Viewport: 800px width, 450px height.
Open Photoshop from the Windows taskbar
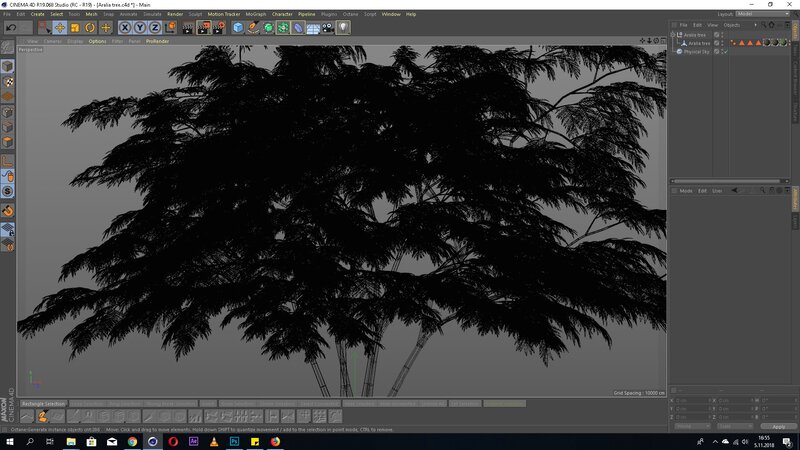coord(233,440)
